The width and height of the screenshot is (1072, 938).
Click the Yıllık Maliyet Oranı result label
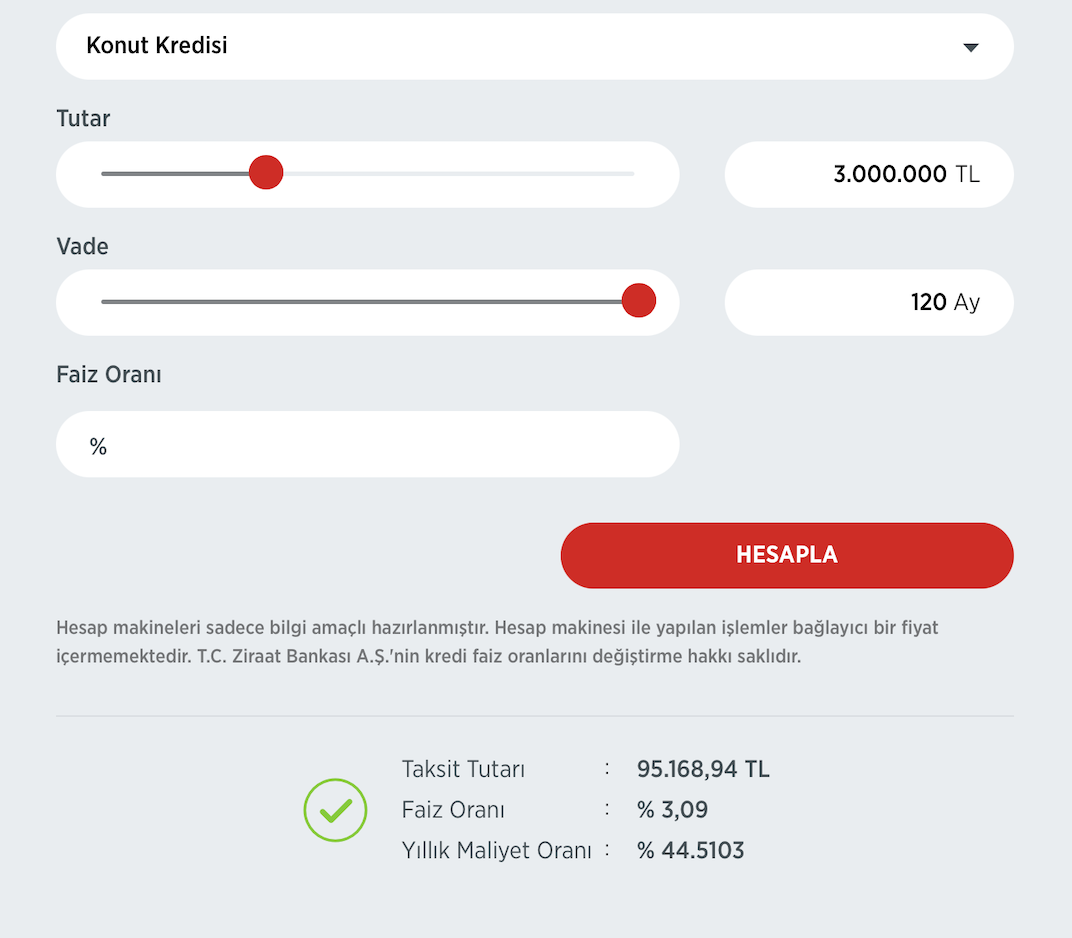coord(496,851)
